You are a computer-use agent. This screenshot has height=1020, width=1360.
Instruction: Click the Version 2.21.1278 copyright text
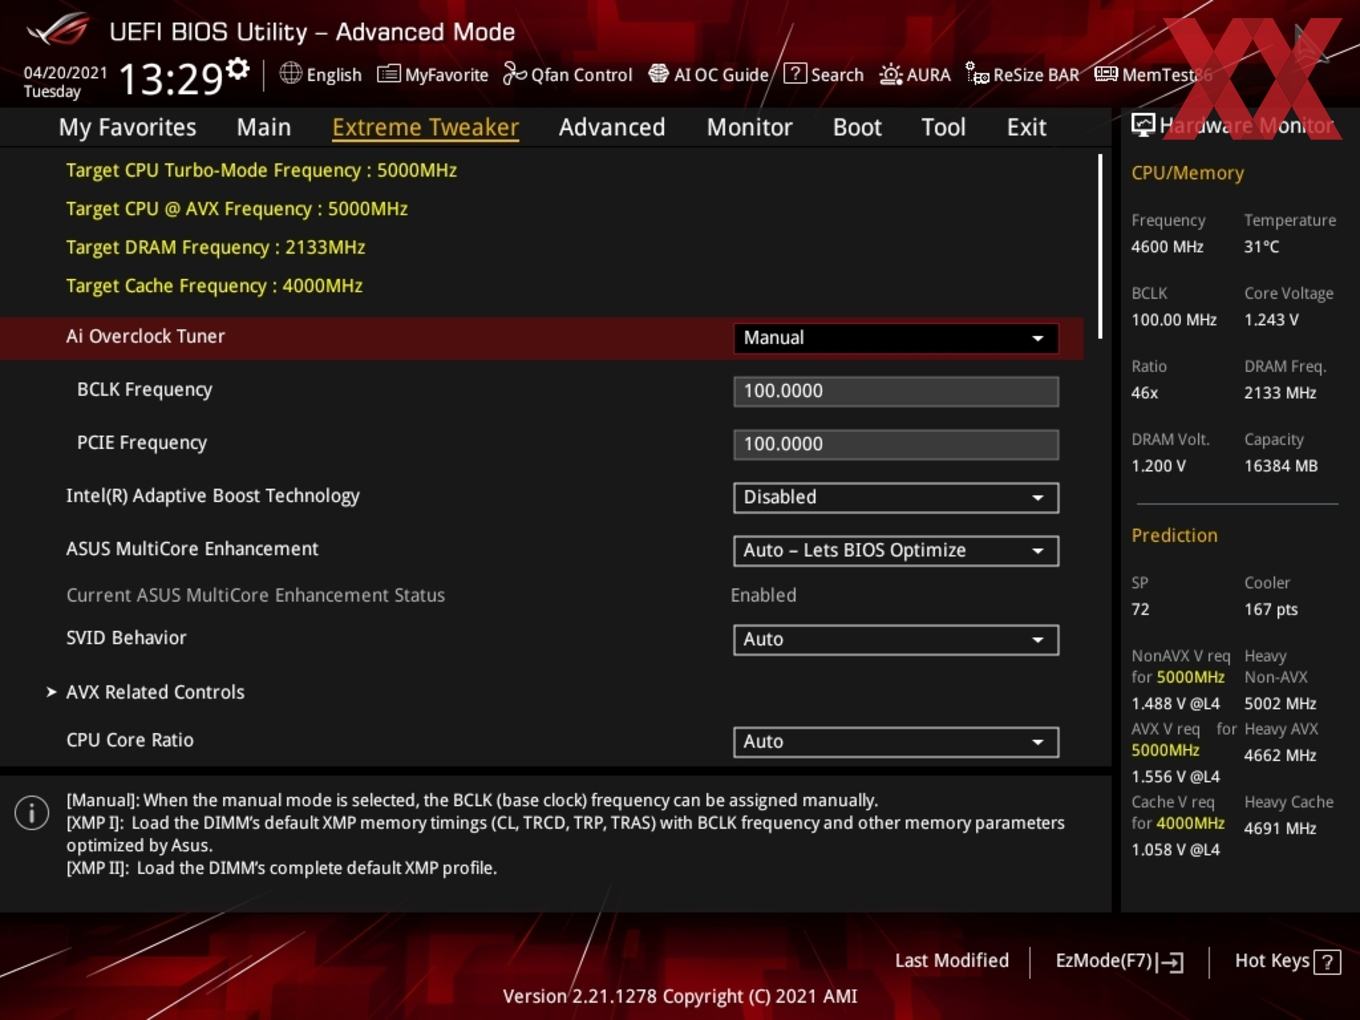coord(679,996)
